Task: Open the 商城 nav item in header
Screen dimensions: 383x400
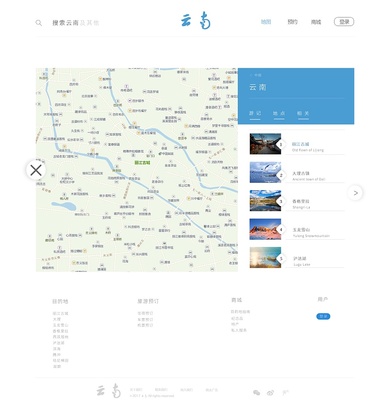Action: (316, 22)
